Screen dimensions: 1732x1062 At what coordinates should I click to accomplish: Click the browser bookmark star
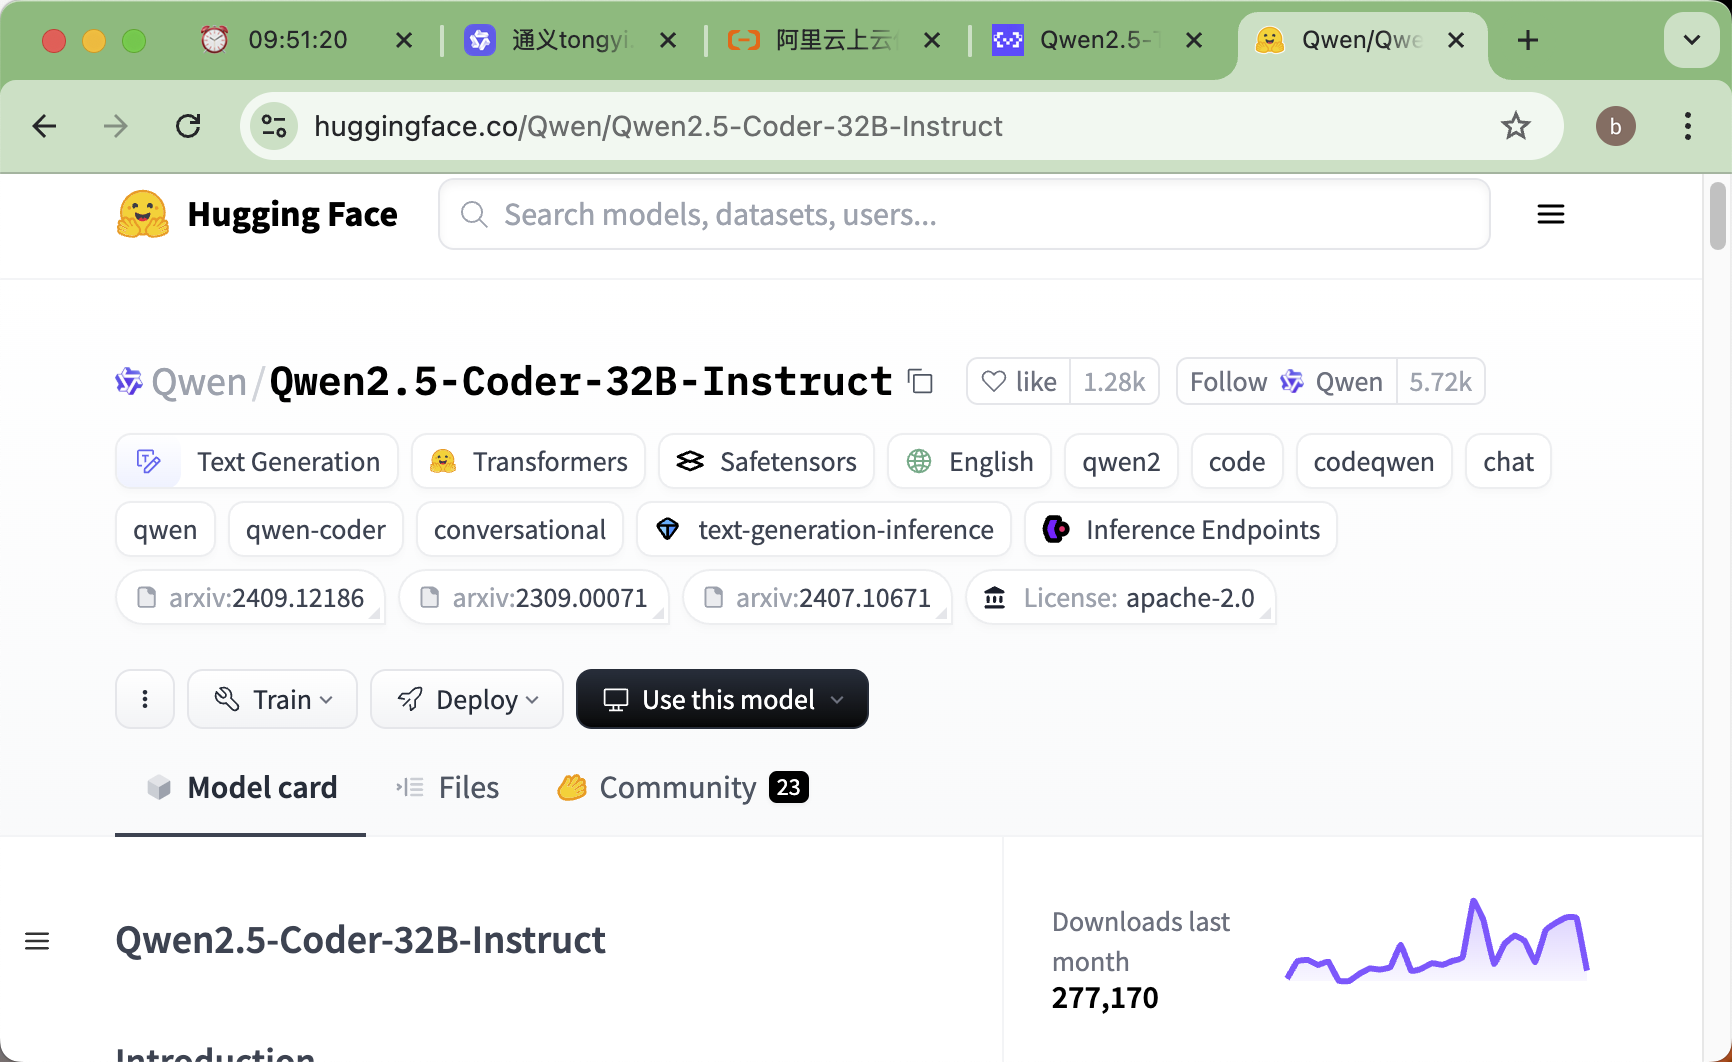tap(1516, 126)
